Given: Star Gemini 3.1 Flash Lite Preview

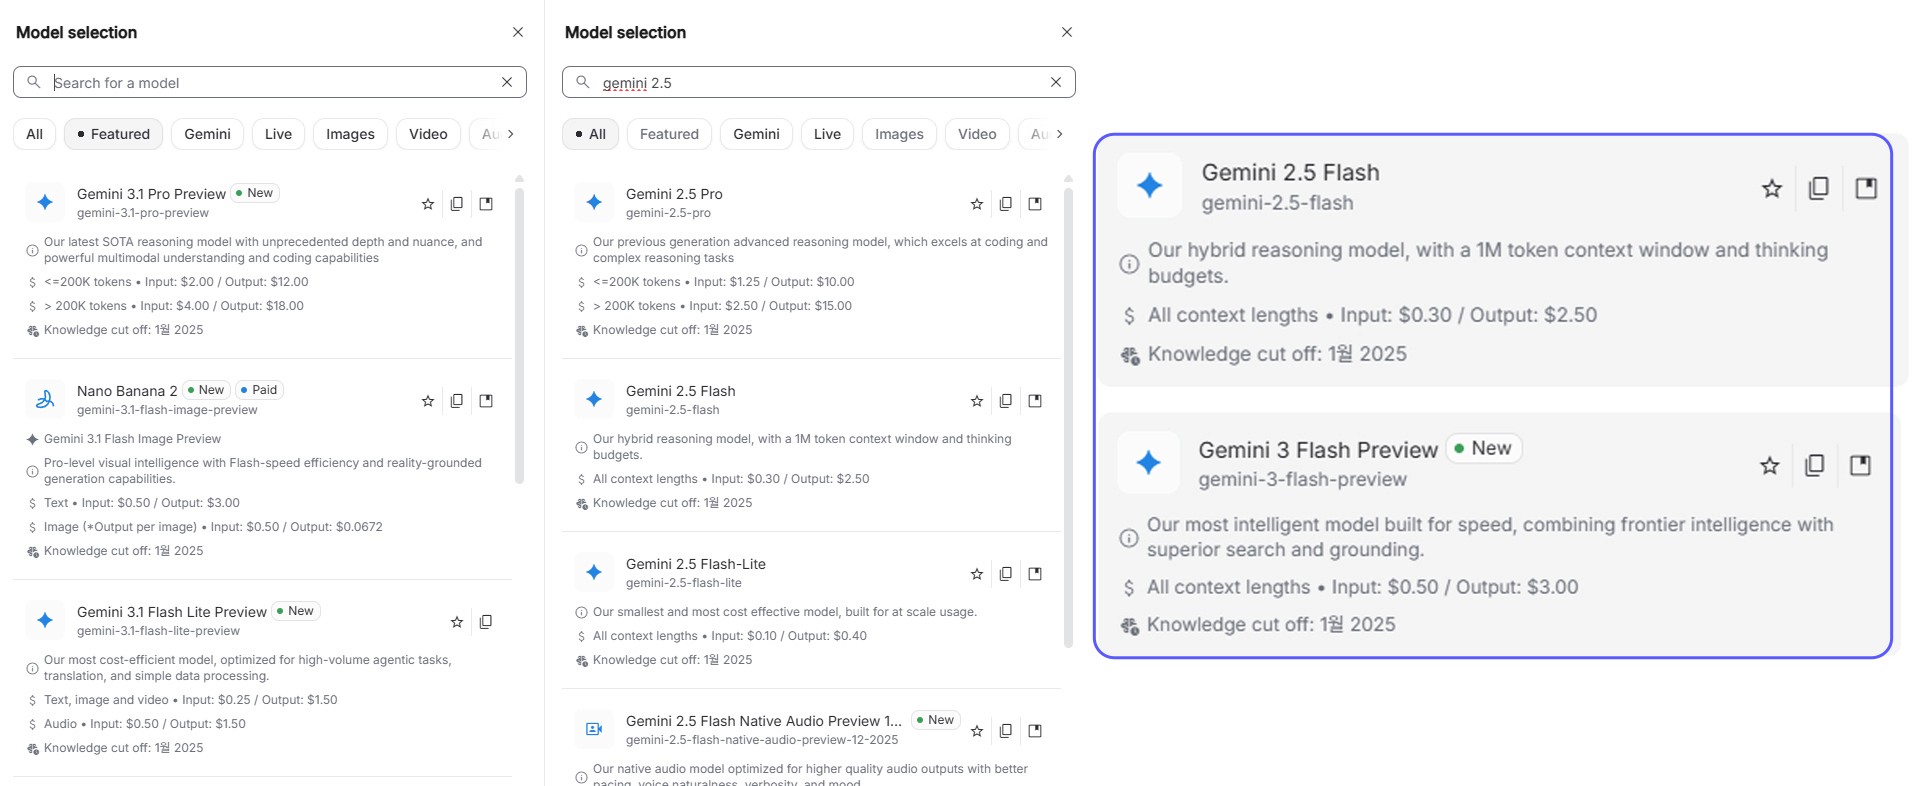Looking at the screenshot, I should [457, 622].
